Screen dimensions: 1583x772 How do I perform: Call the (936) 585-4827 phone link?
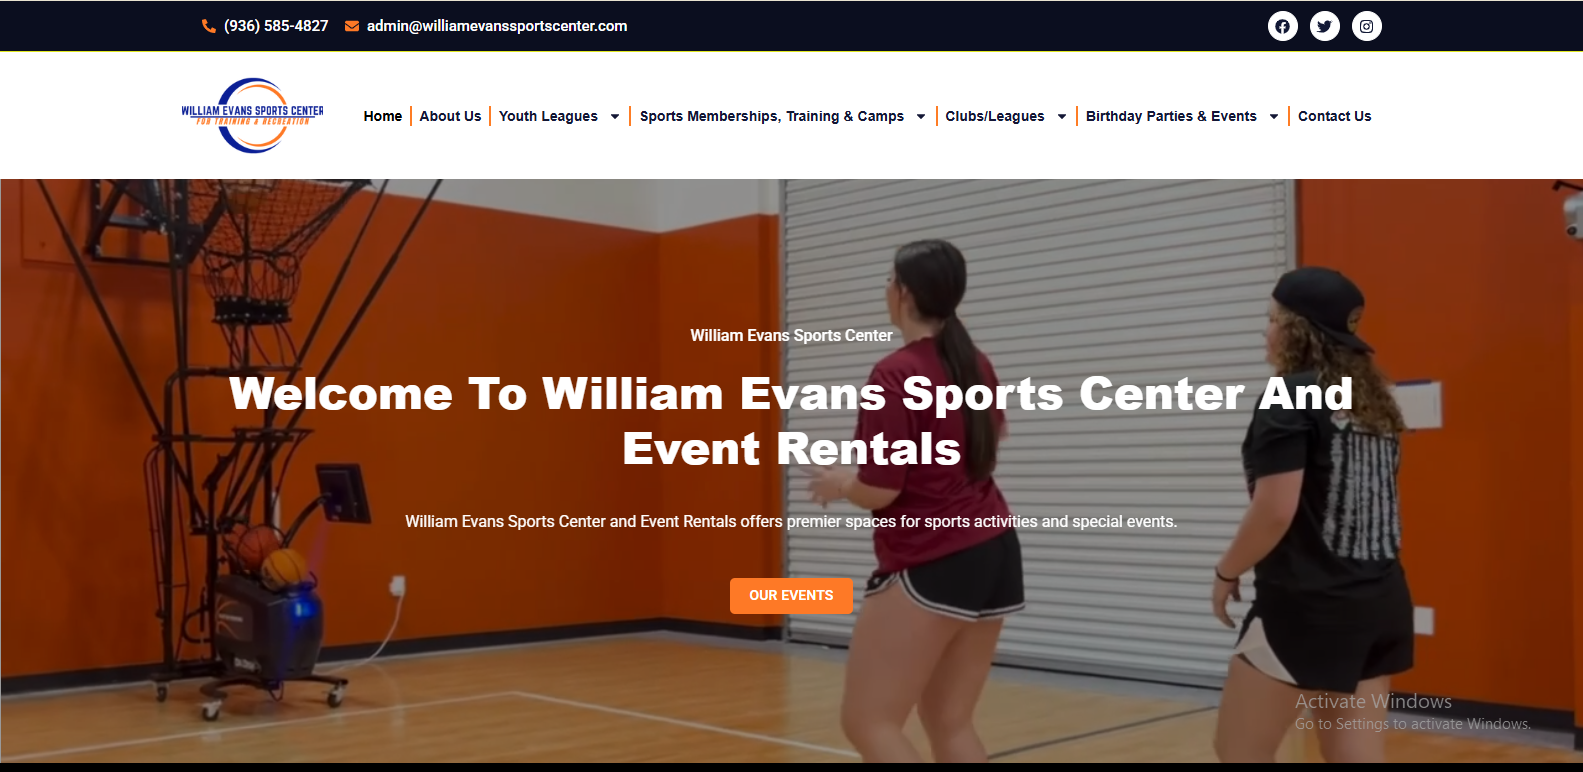coord(276,26)
